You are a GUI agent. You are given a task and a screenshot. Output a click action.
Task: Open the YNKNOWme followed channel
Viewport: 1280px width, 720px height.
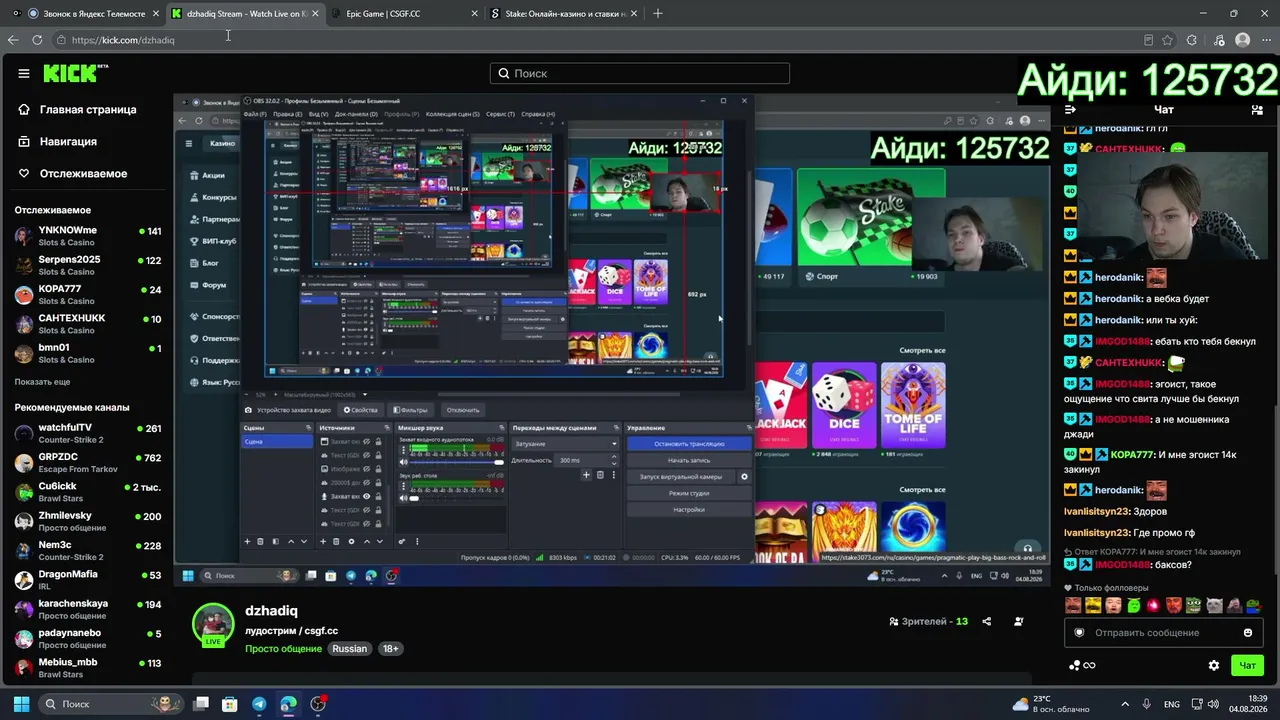[x=88, y=236]
